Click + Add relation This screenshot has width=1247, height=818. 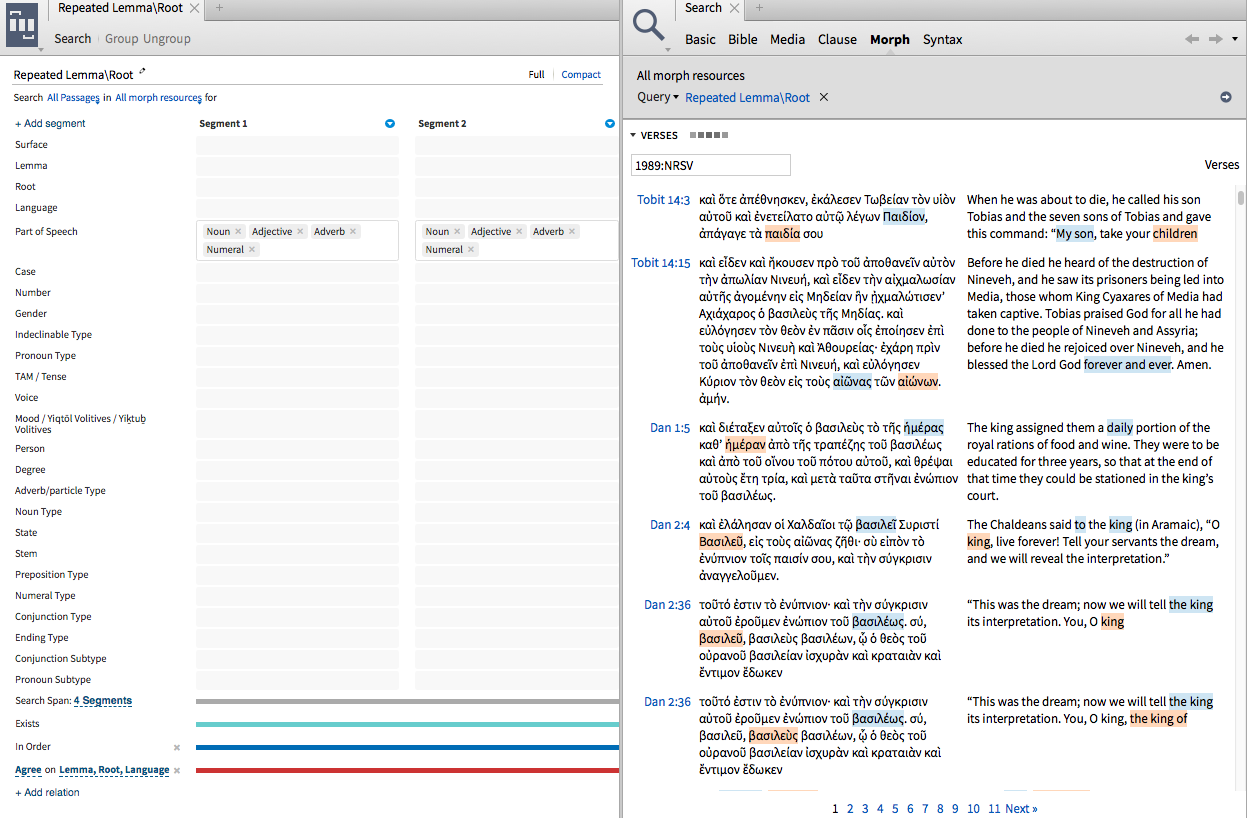(x=47, y=792)
